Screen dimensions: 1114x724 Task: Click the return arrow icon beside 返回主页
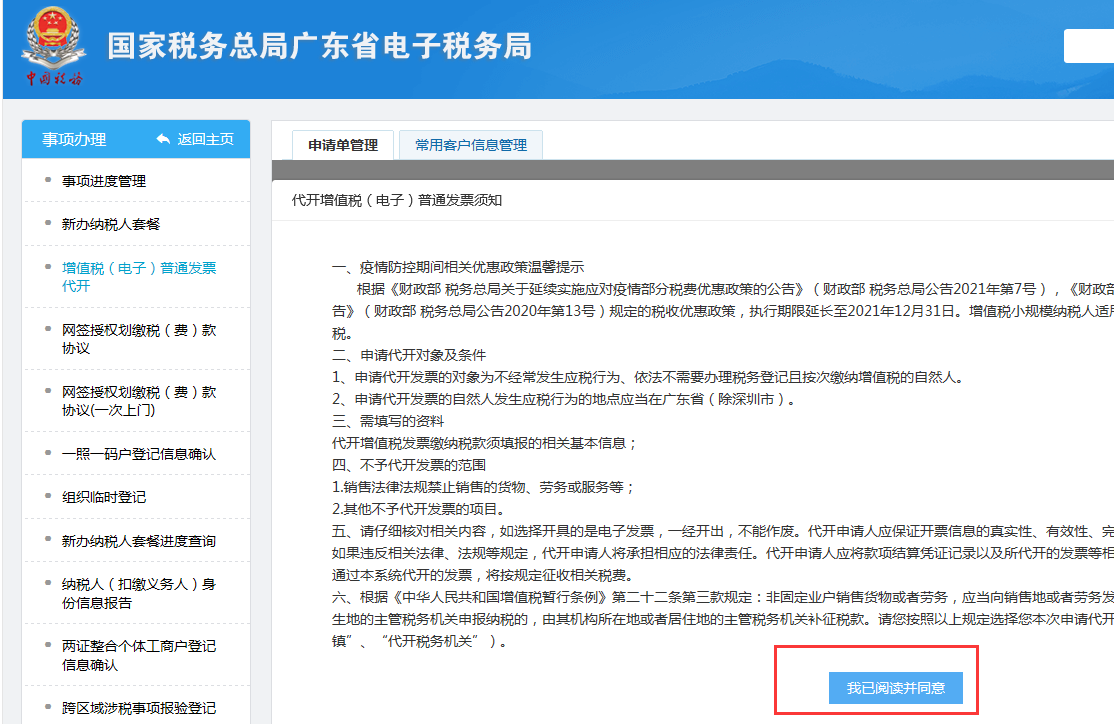[x=163, y=139]
